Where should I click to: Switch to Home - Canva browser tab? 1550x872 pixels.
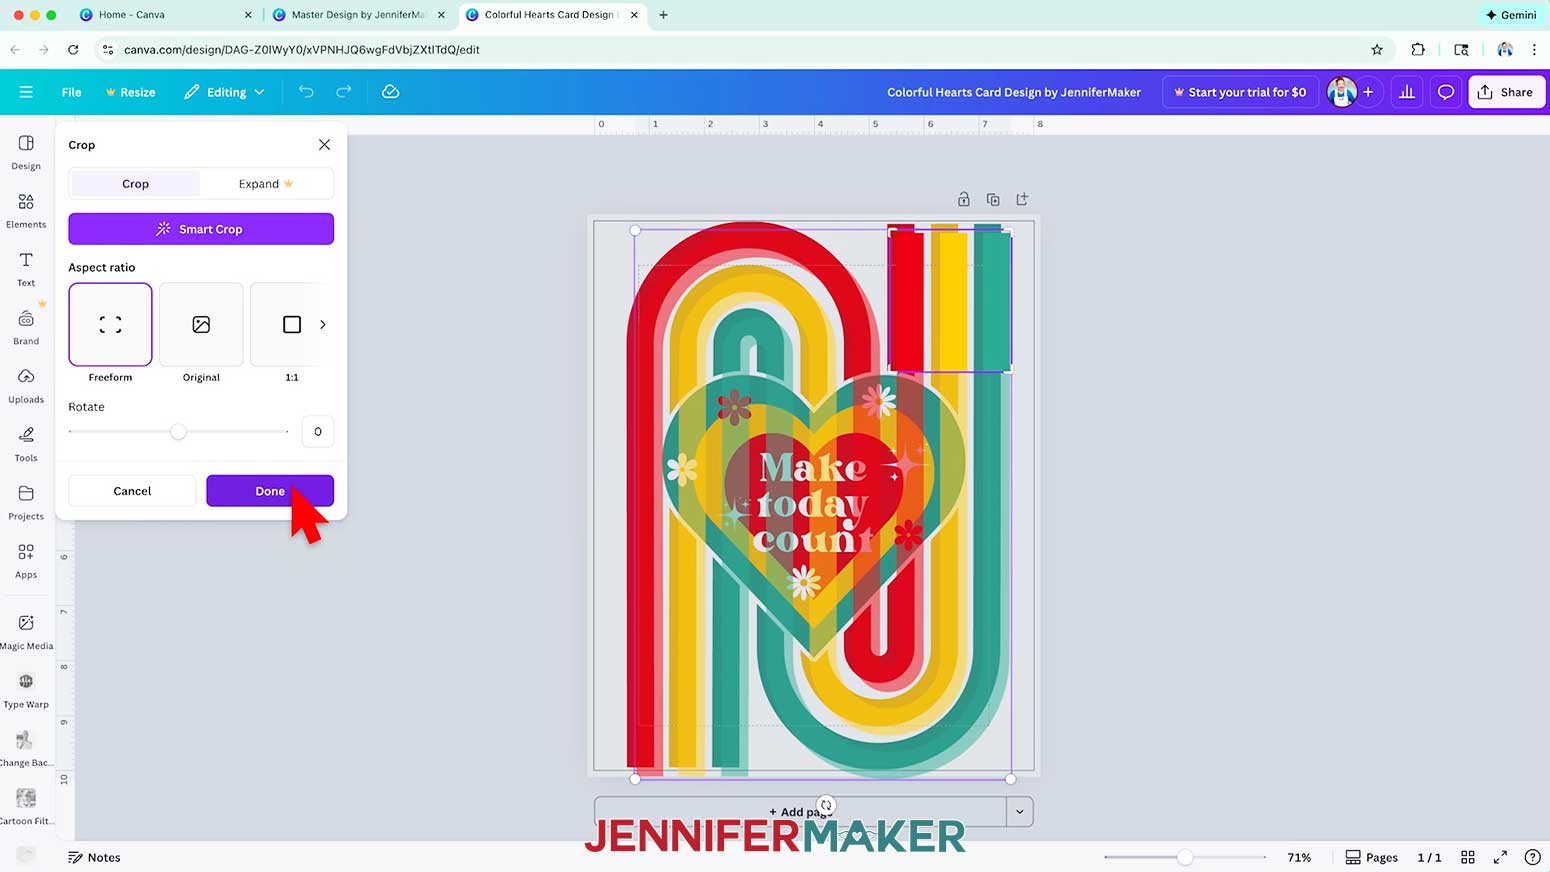(165, 15)
